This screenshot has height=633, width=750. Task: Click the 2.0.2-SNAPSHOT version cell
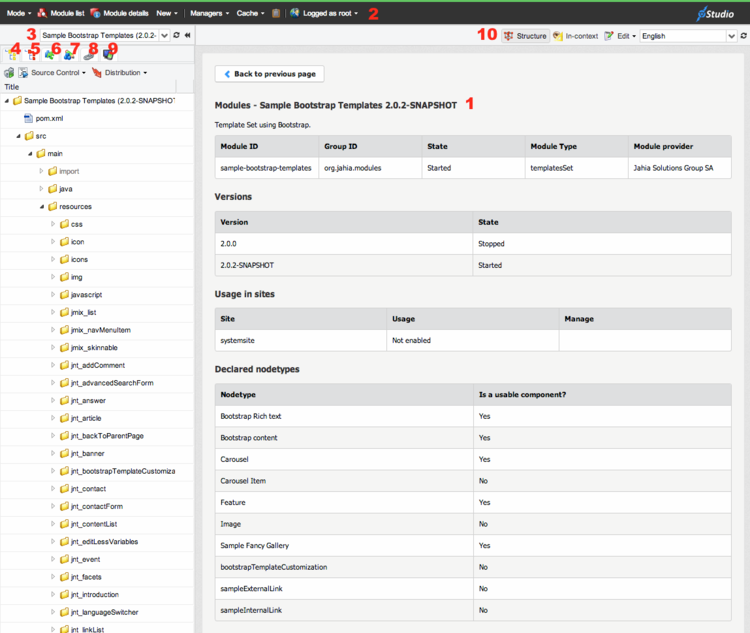click(x=343, y=265)
